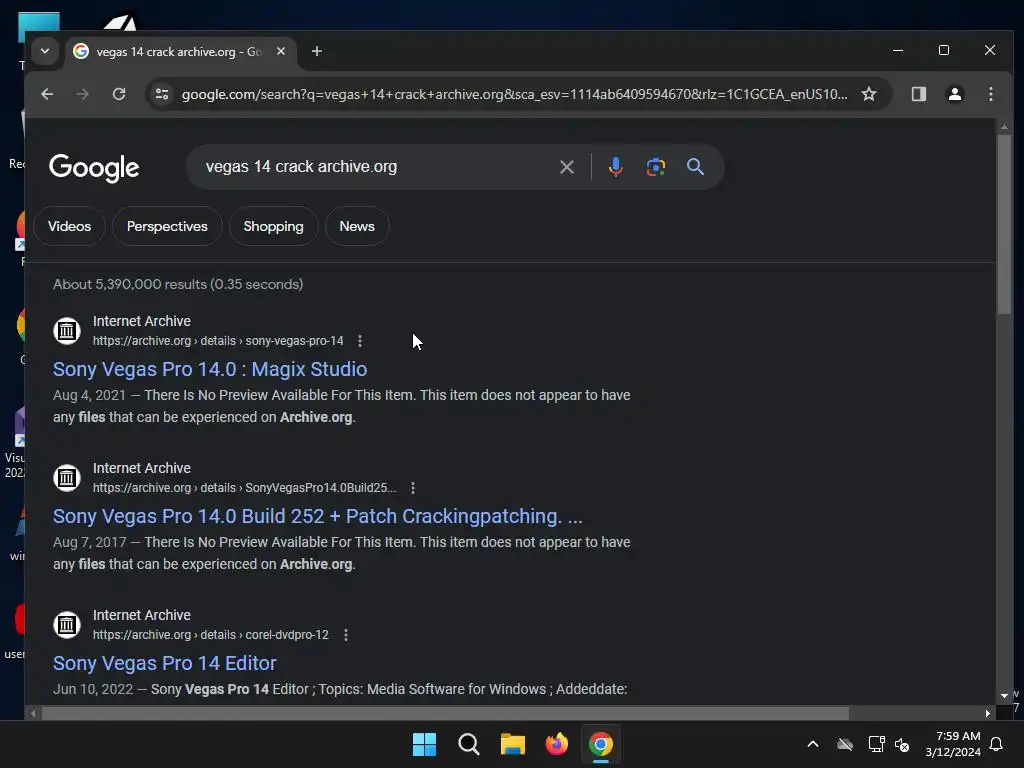Screen dimensions: 1024x768
Task: Toggle the Chrome side panel
Action: 919,94
